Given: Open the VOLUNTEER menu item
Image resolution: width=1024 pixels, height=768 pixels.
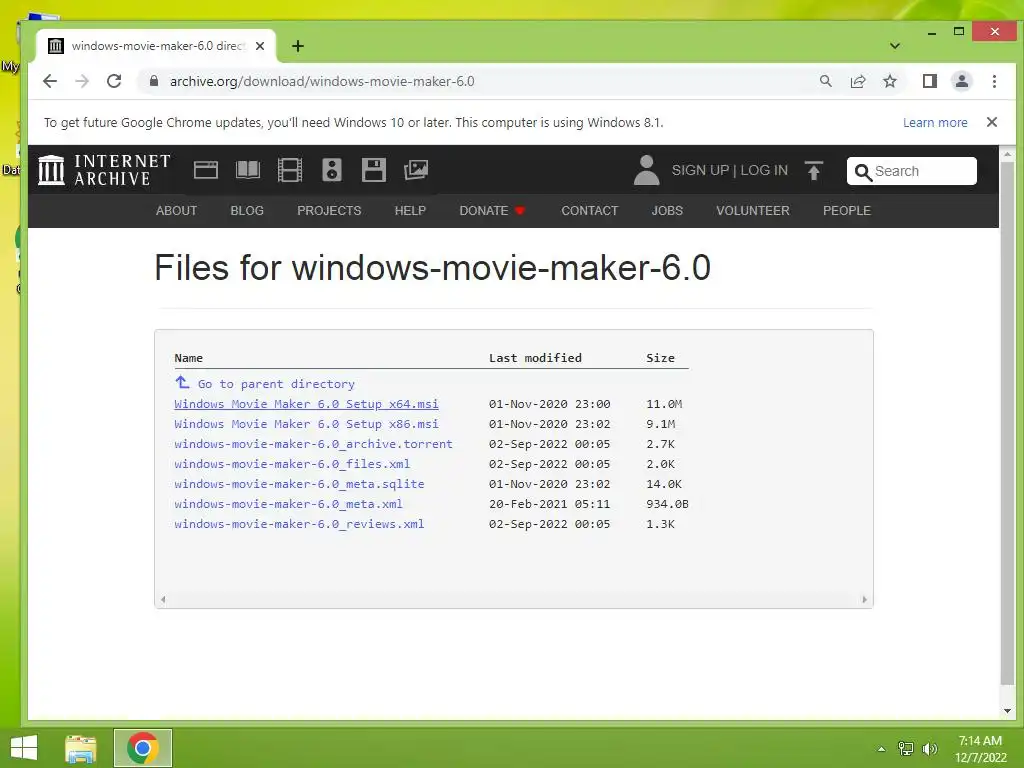Looking at the screenshot, I should tap(752, 210).
